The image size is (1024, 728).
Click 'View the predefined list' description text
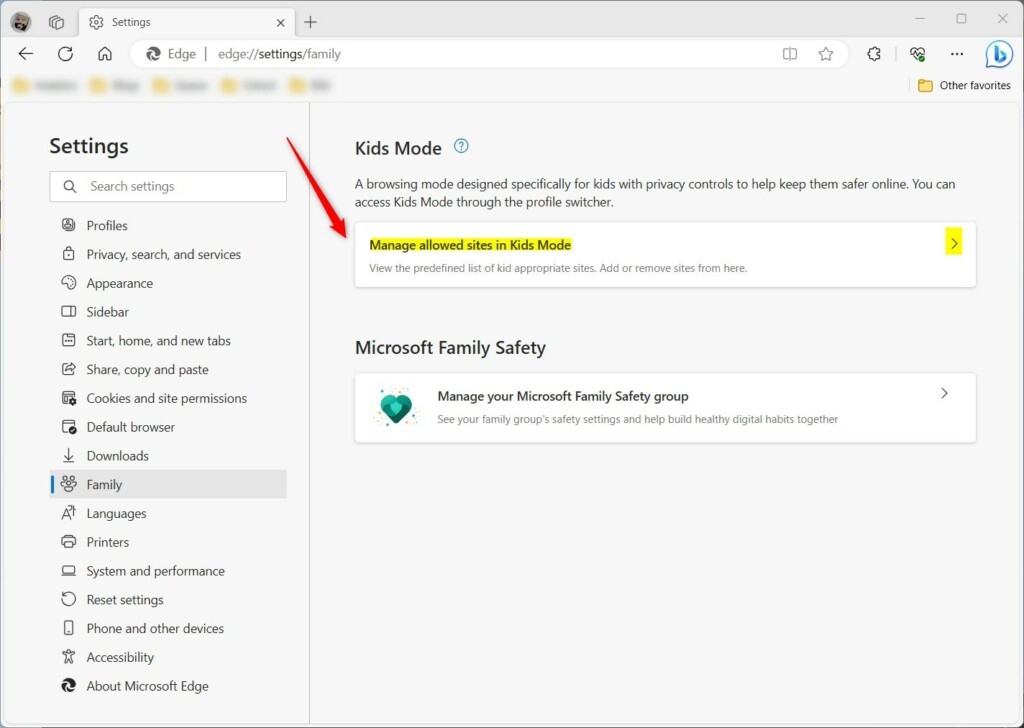click(x=558, y=268)
